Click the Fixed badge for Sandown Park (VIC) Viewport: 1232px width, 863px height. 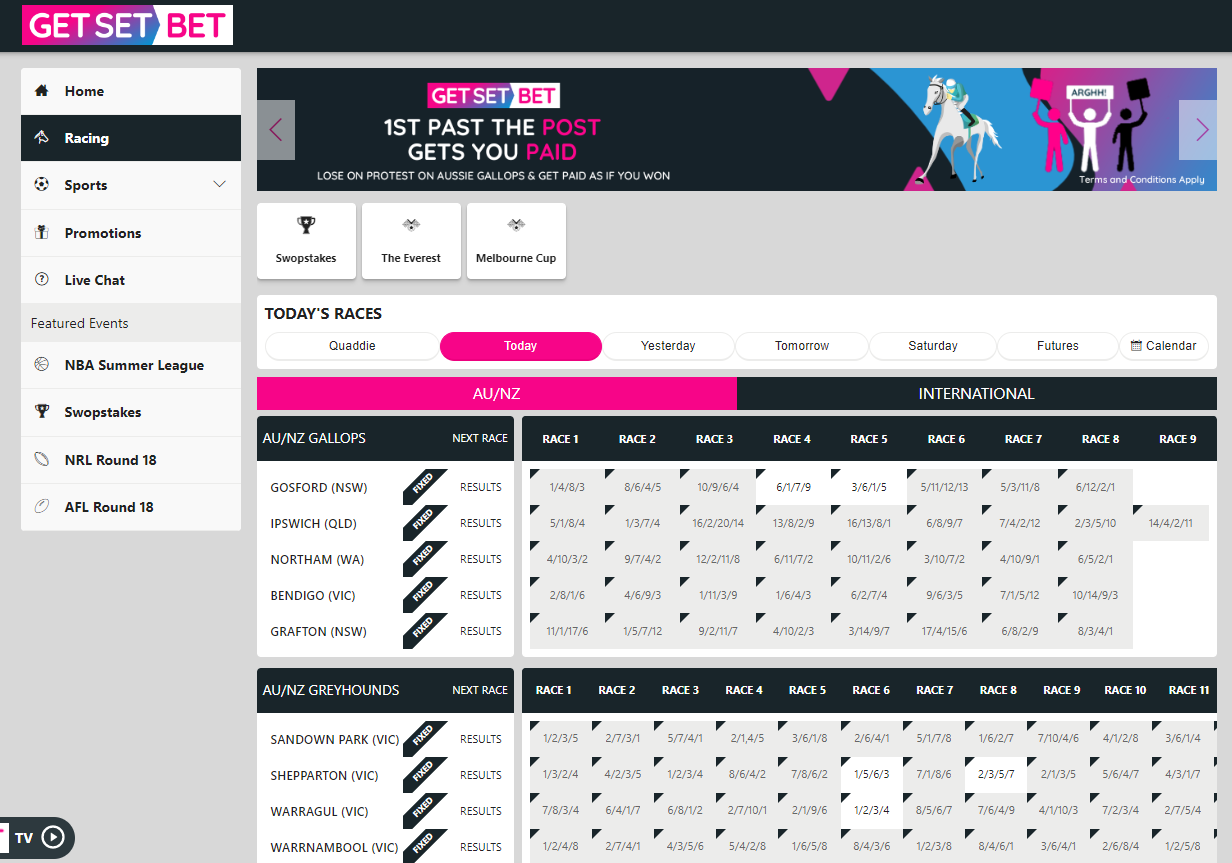[x=424, y=739]
